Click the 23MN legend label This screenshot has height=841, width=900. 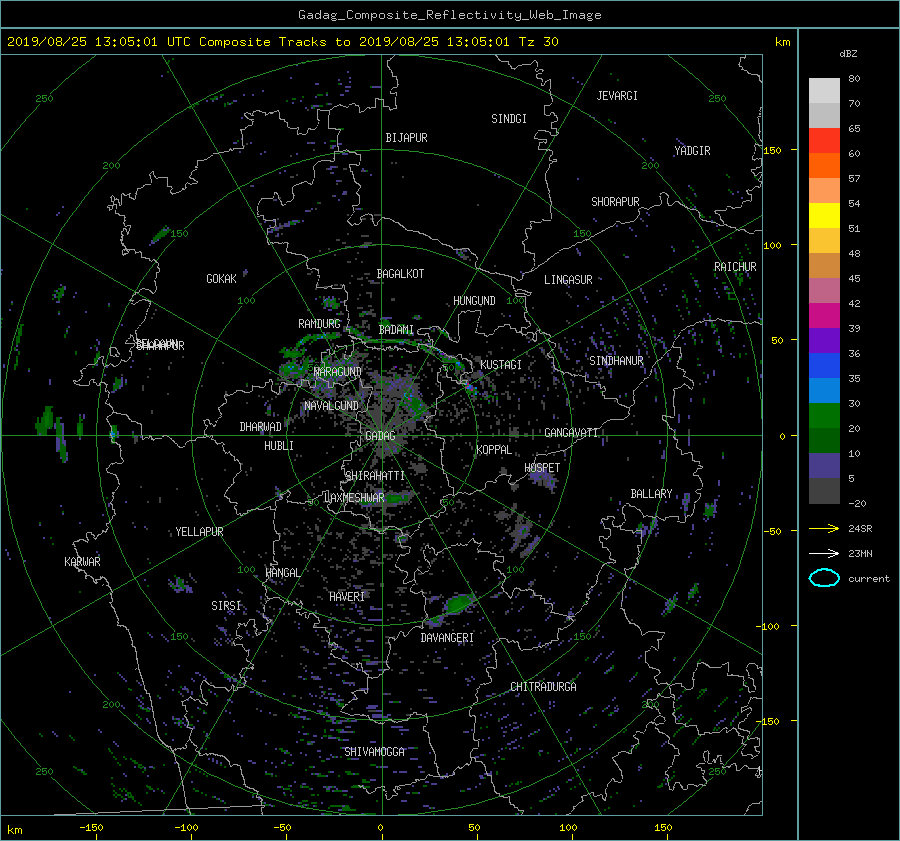tap(860, 553)
